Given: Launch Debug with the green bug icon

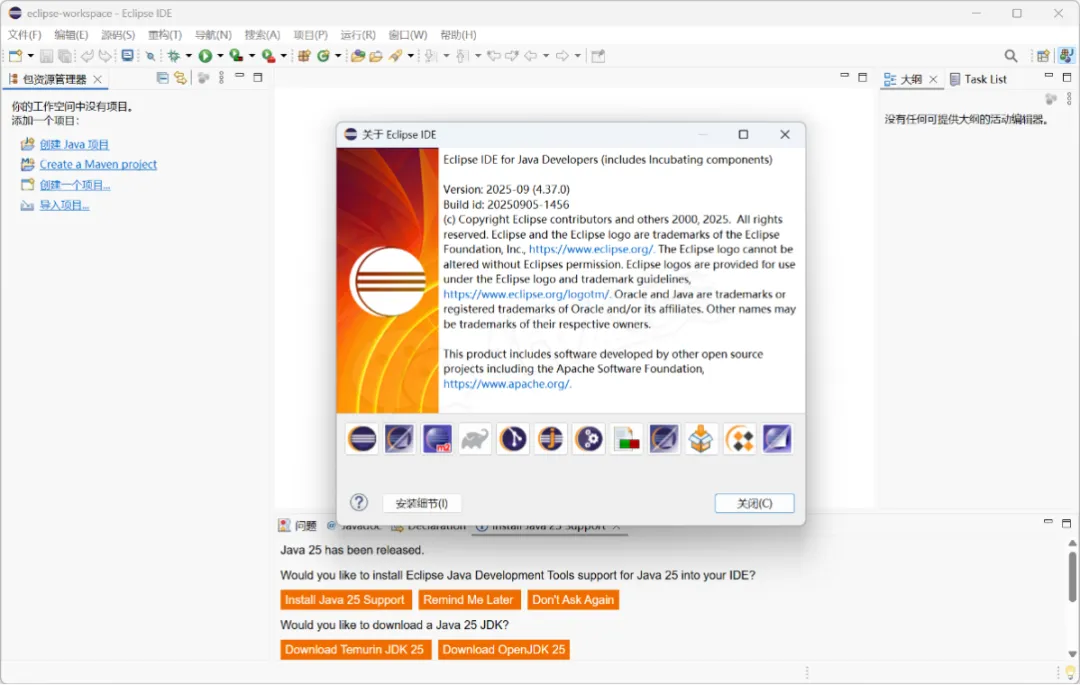Looking at the screenshot, I should [x=174, y=56].
